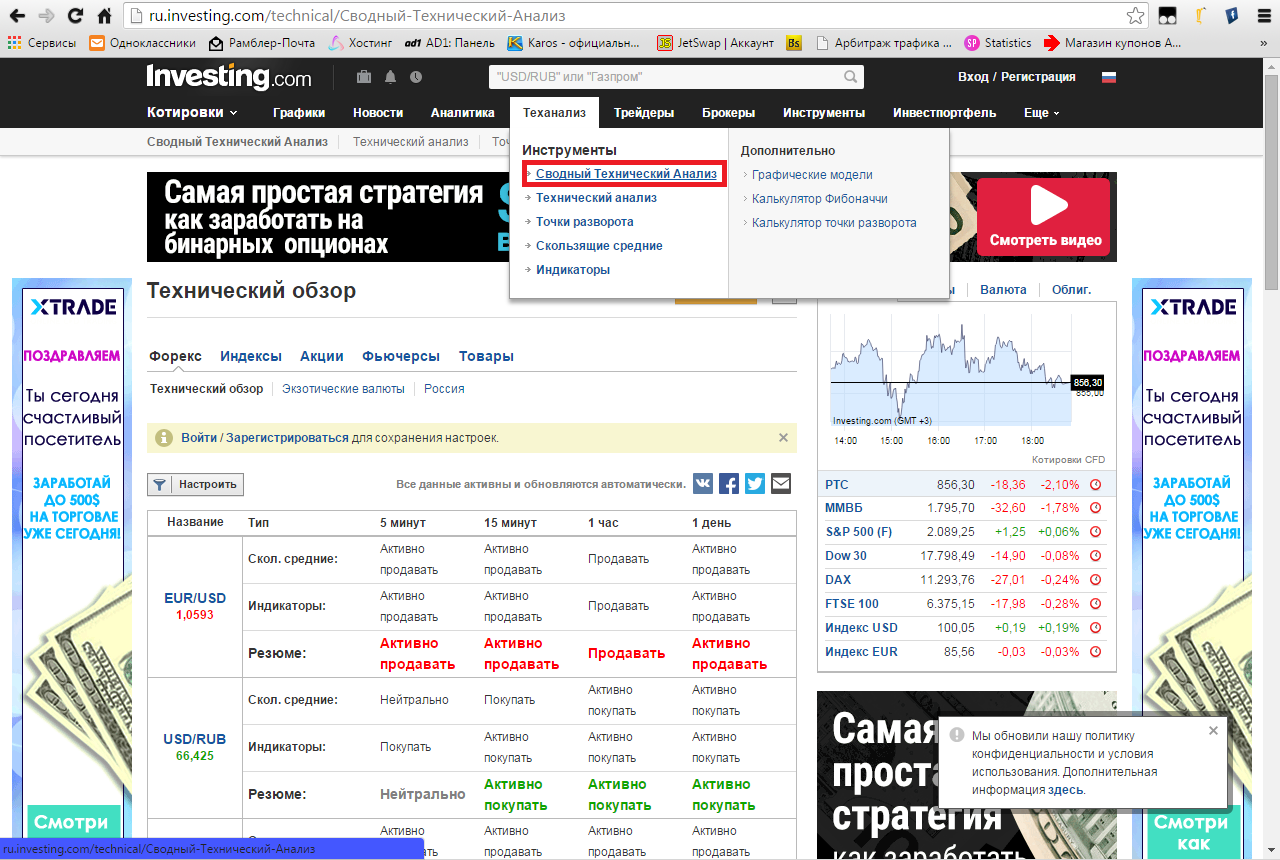Switch to the Акции tab
1280x860 pixels.
(x=322, y=356)
